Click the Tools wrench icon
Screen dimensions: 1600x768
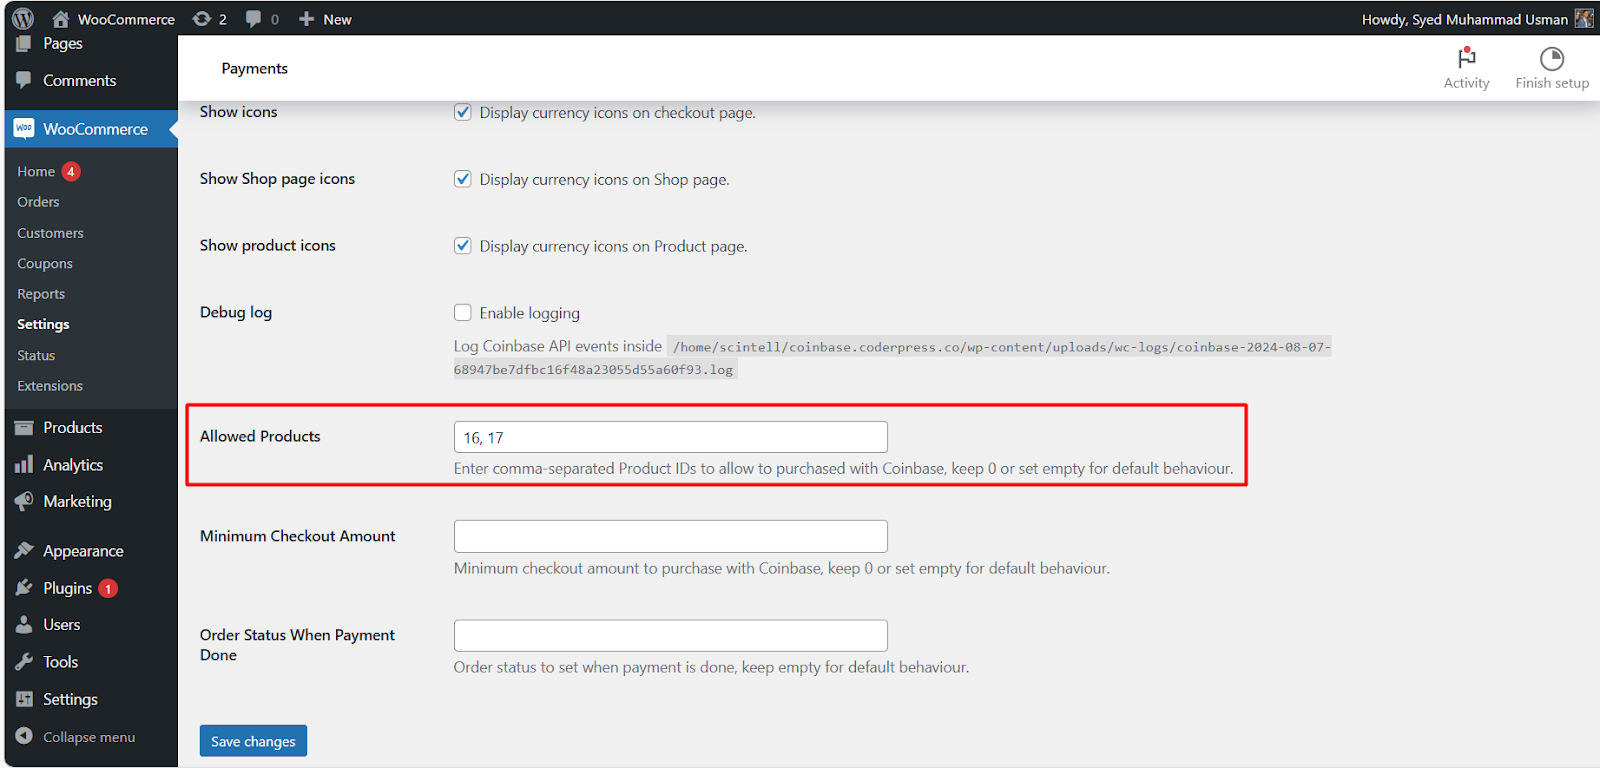point(24,662)
